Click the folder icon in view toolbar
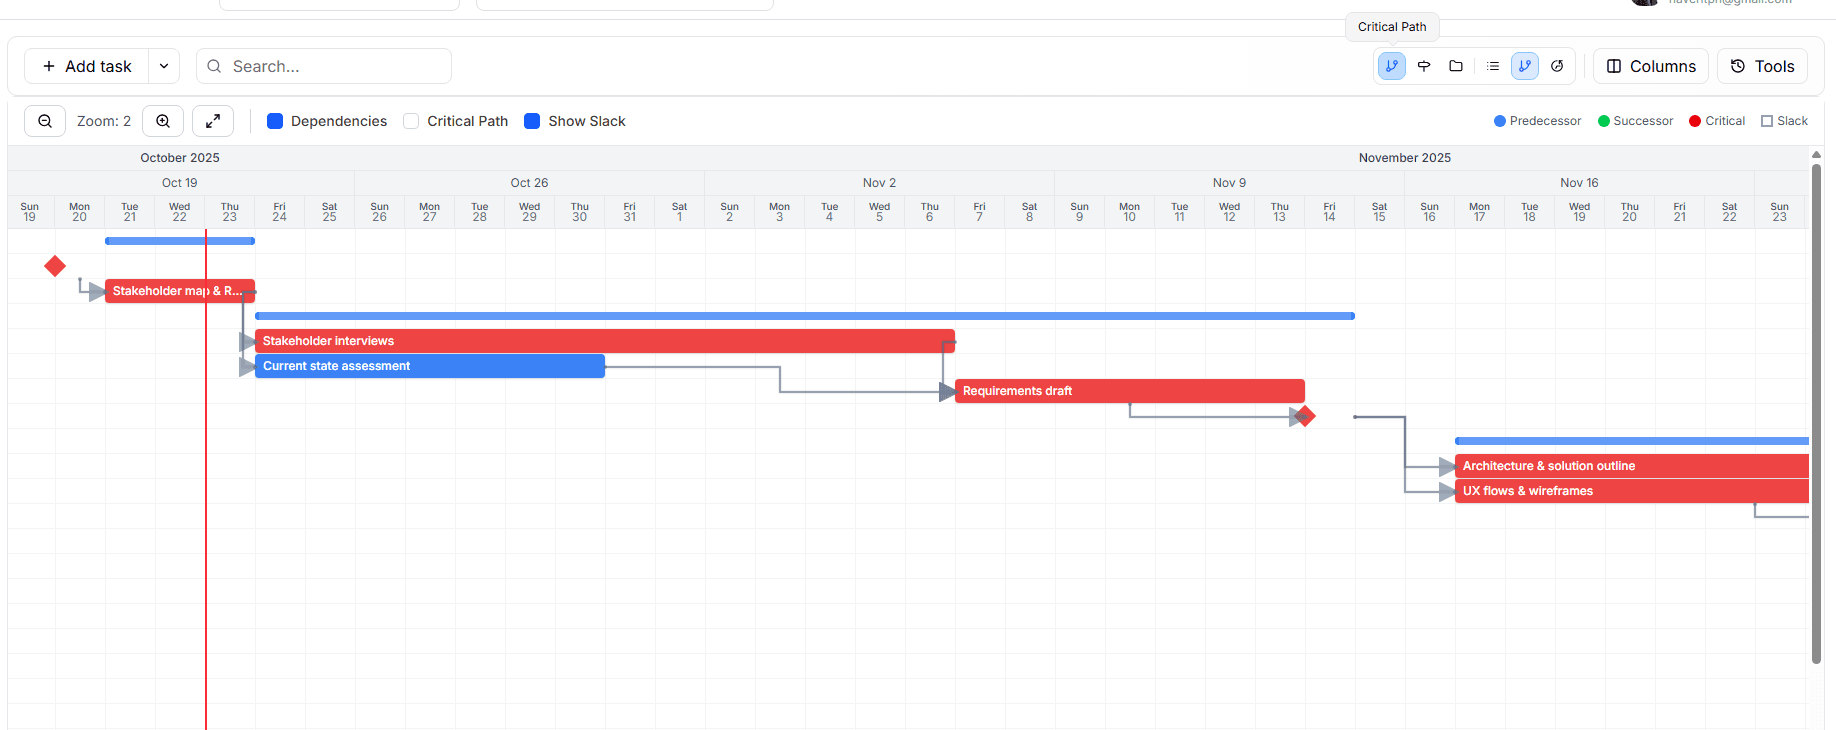1836x730 pixels. (1456, 66)
